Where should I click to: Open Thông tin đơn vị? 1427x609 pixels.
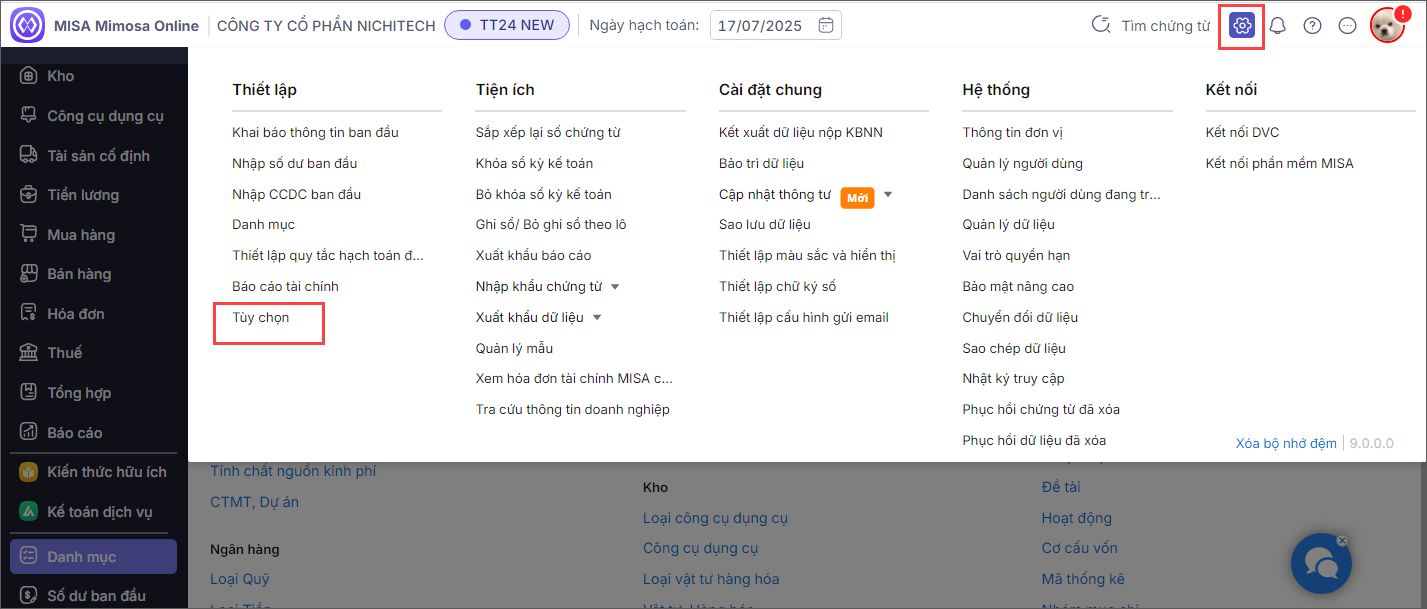click(1013, 132)
